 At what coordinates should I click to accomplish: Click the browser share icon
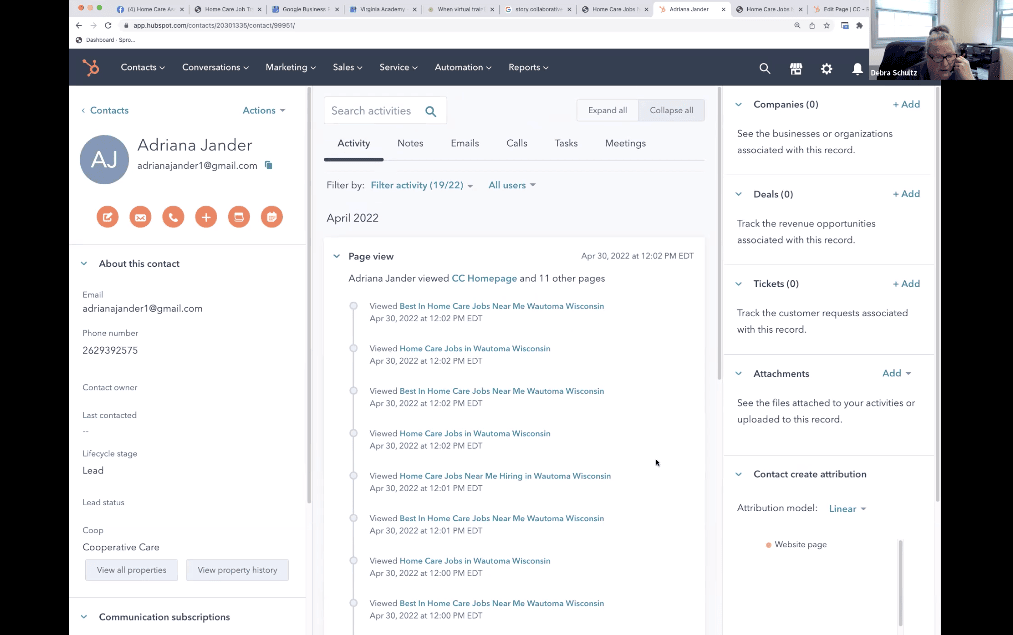812,25
